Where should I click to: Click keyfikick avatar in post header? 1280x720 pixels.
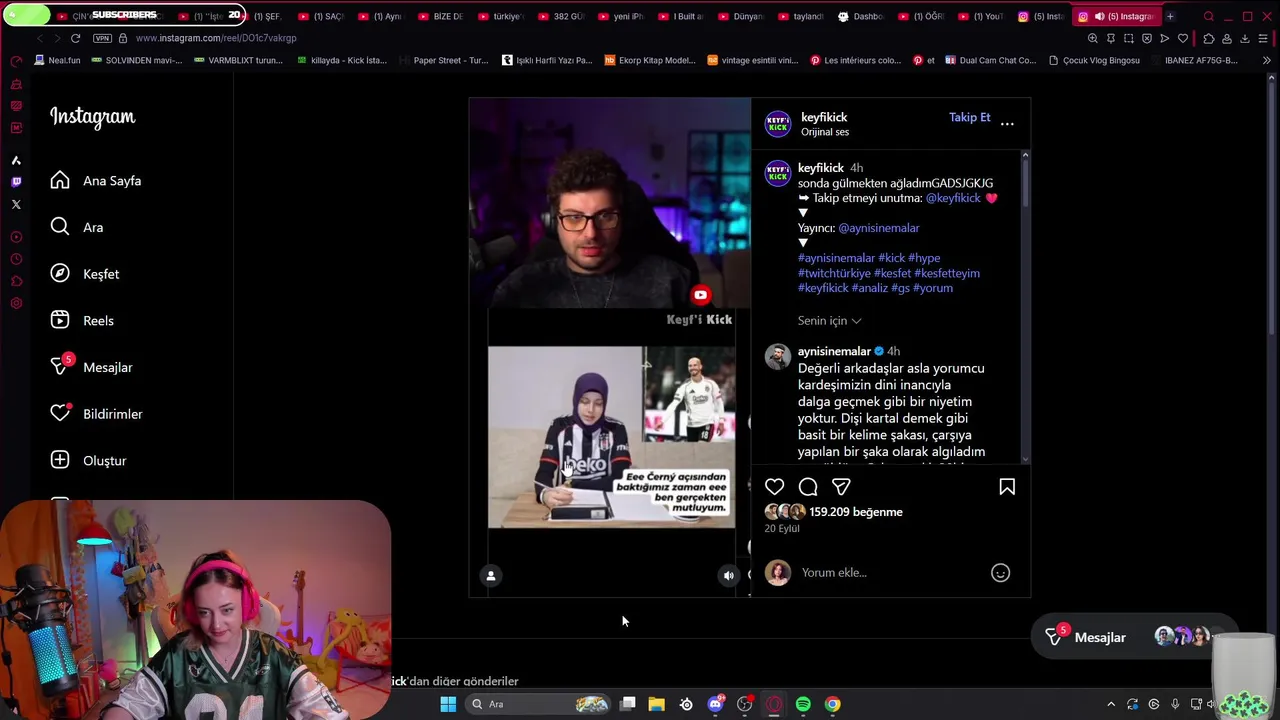point(778,124)
